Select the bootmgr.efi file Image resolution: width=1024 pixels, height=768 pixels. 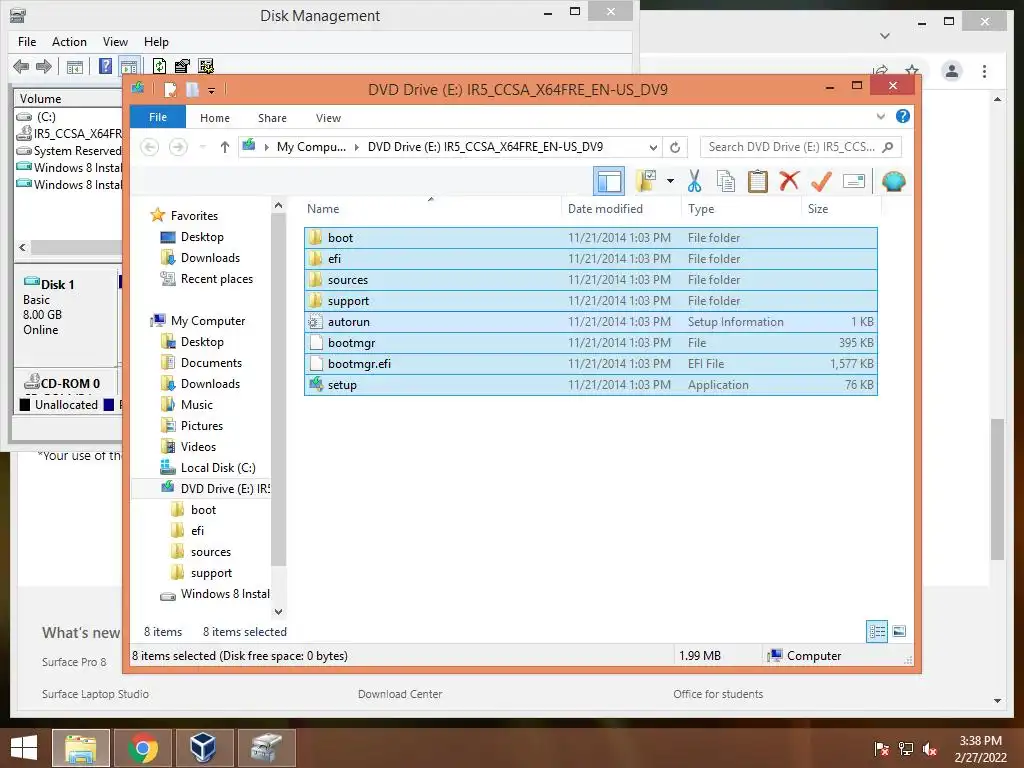[x=590, y=363]
